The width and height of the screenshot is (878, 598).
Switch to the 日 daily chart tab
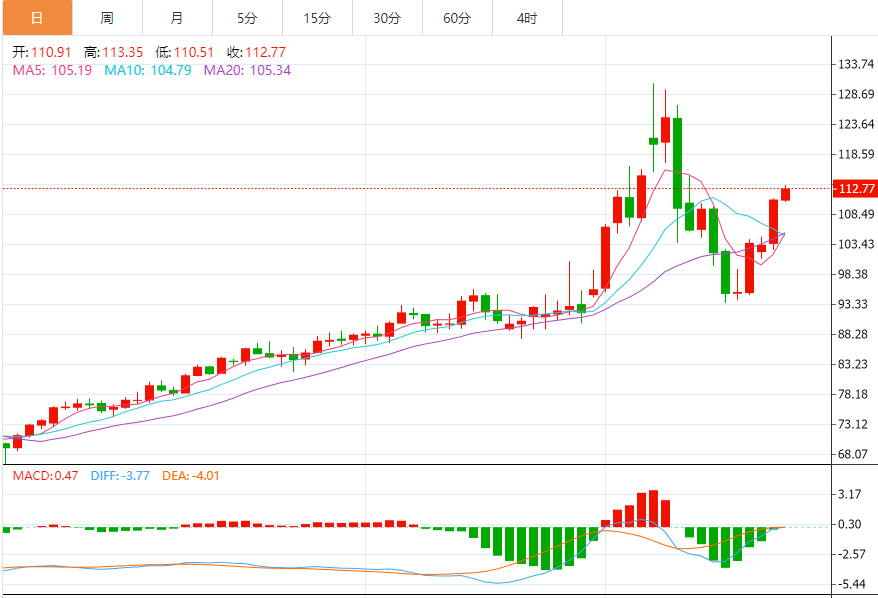(x=36, y=18)
